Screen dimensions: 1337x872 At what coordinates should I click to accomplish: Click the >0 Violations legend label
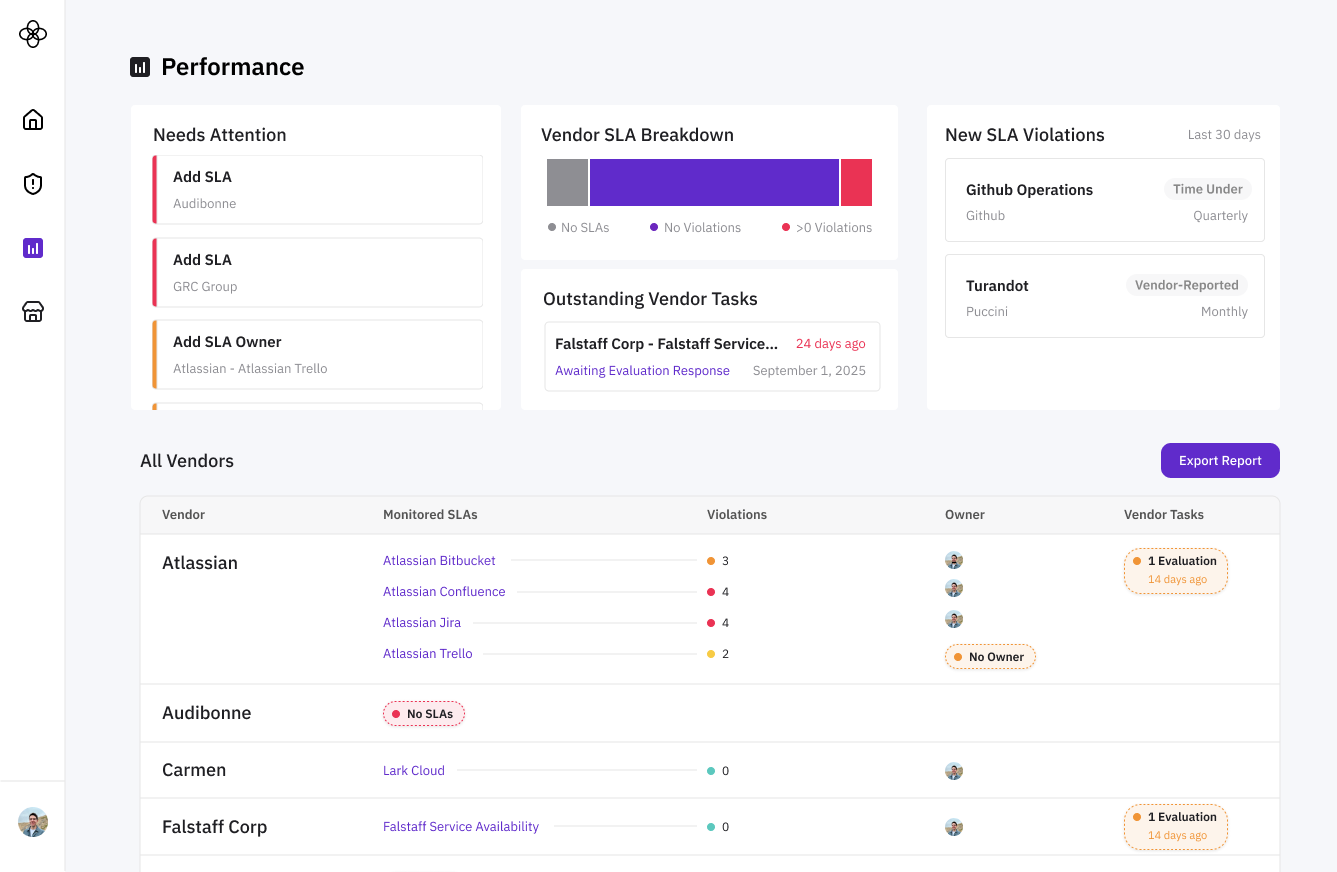[834, 227]
